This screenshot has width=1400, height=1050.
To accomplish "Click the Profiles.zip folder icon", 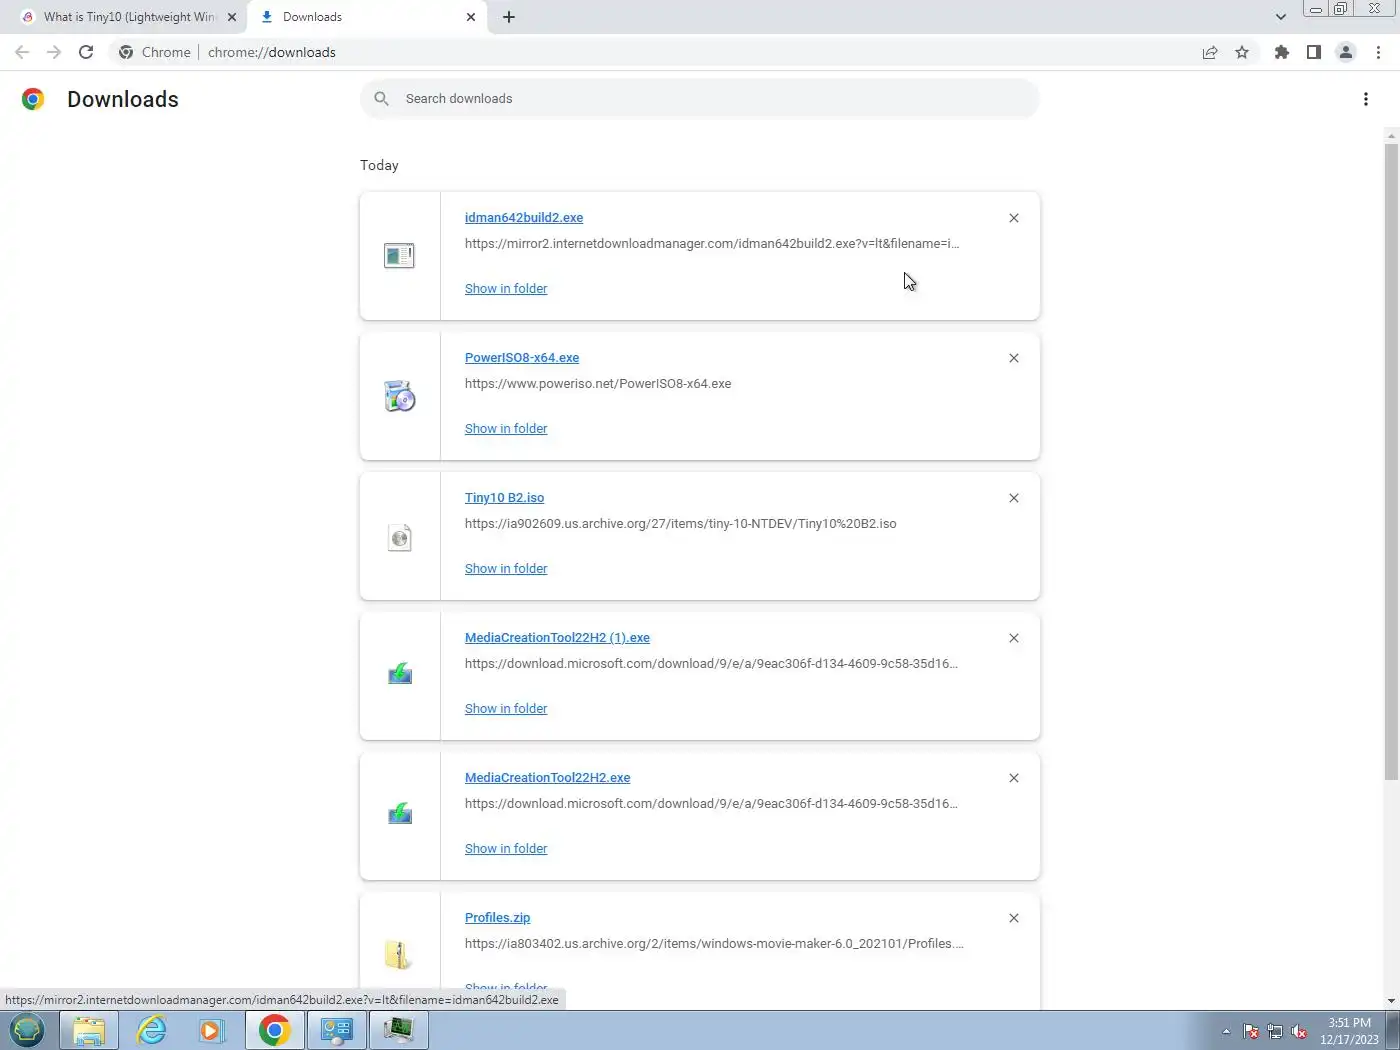I will coord(398,955).
